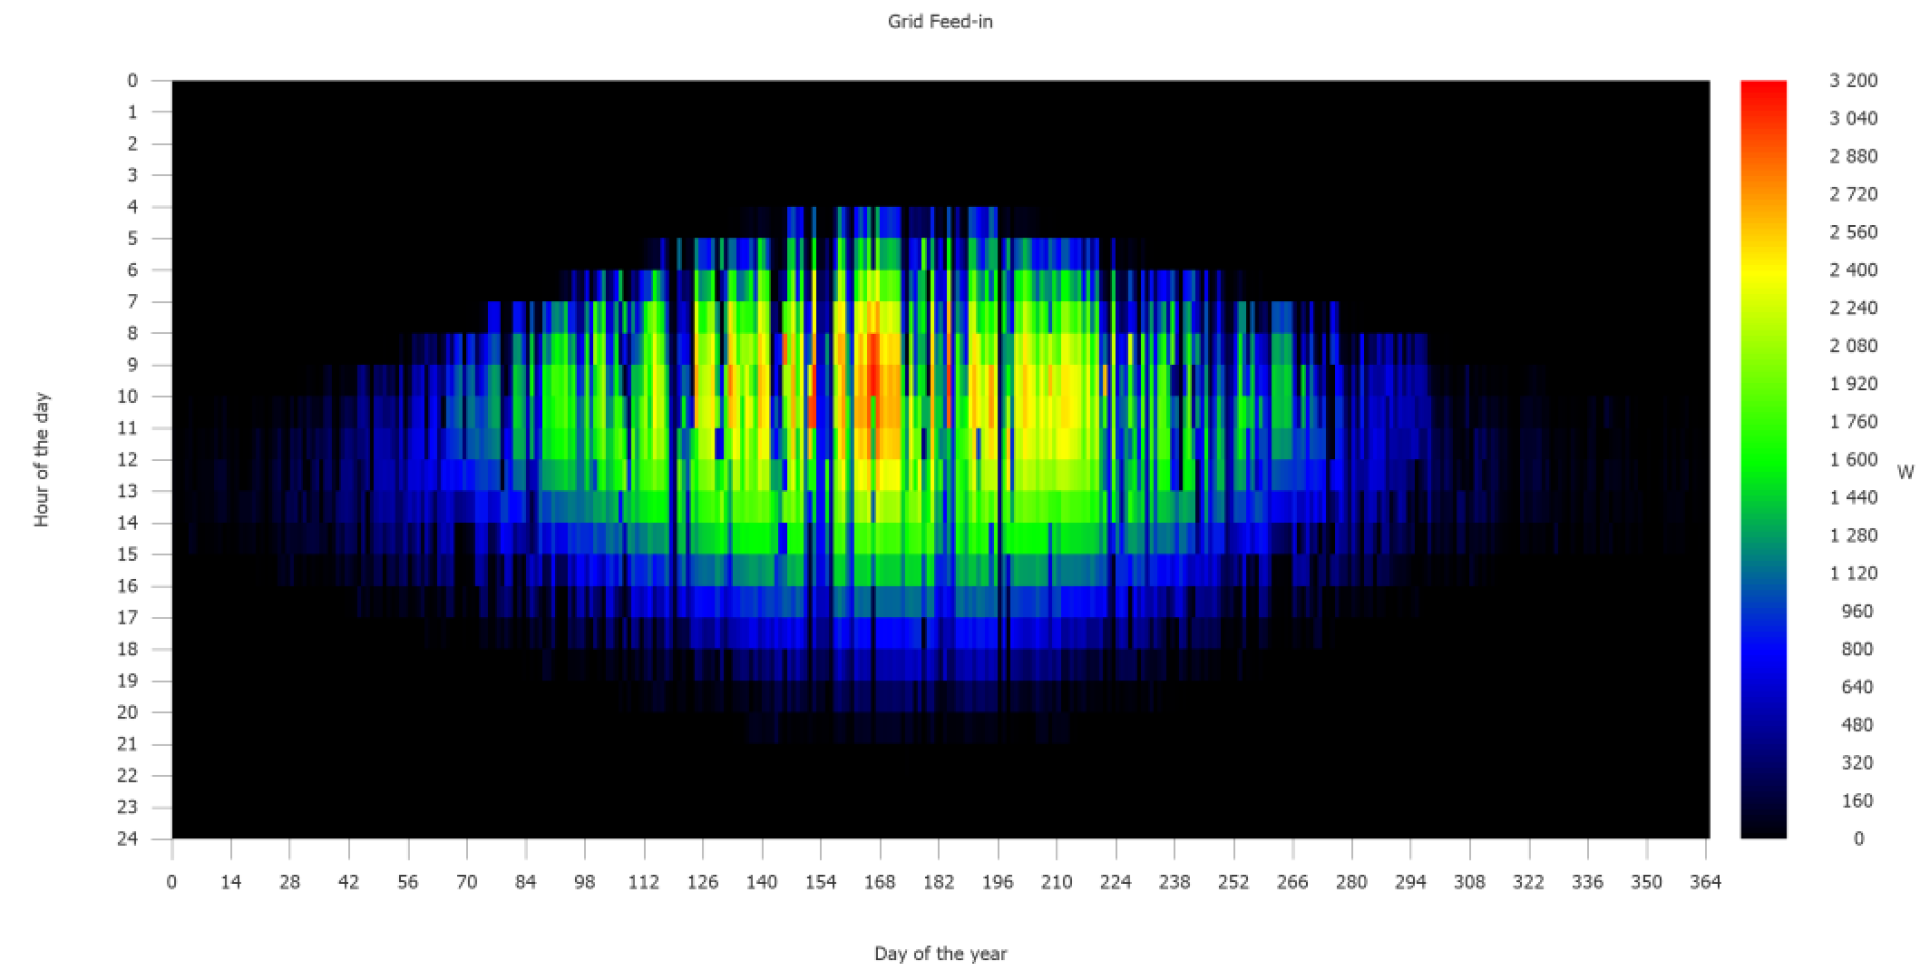This screenshot has height=971, width=1920.
Task: Click the yellow band of the color scale bar
Action: click(x=1763, y=282)
